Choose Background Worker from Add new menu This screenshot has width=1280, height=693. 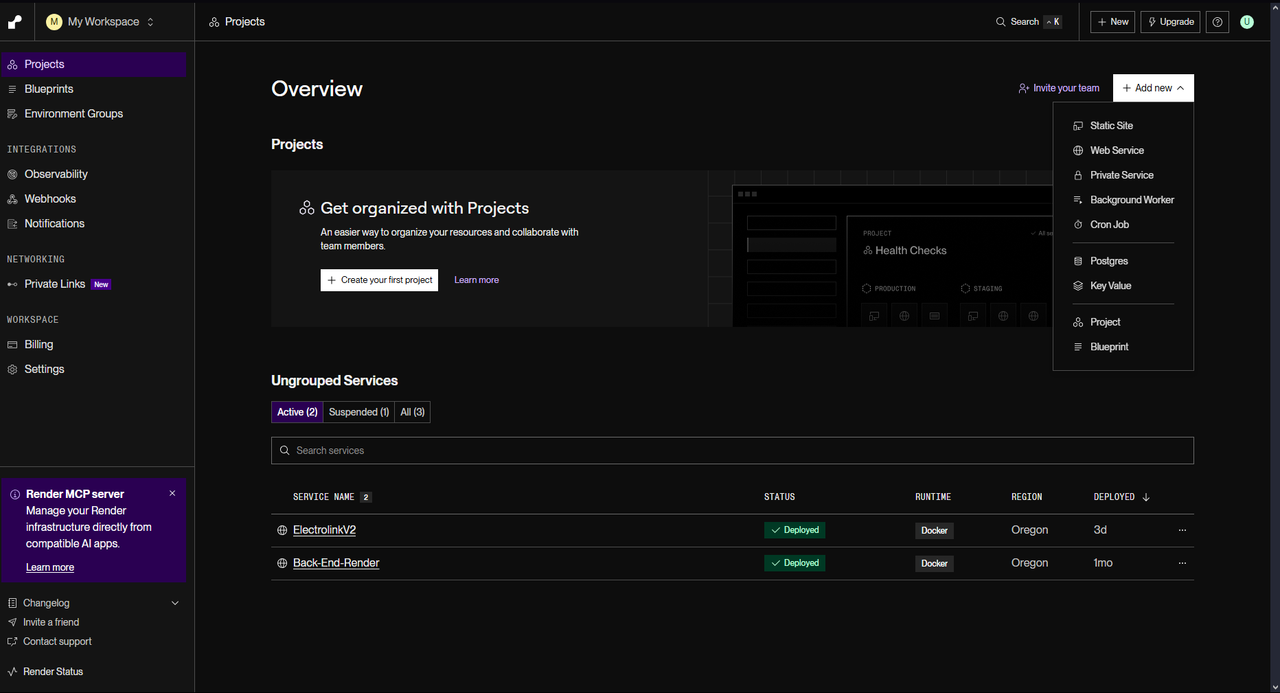(1123, 200)
